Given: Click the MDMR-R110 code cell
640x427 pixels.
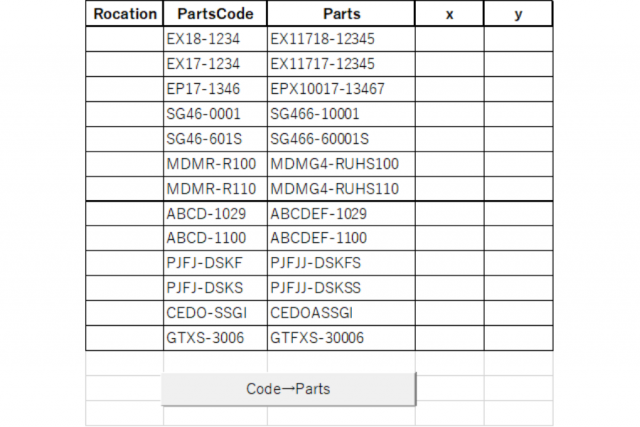Looking at the screenshot, I should [215, 189].
